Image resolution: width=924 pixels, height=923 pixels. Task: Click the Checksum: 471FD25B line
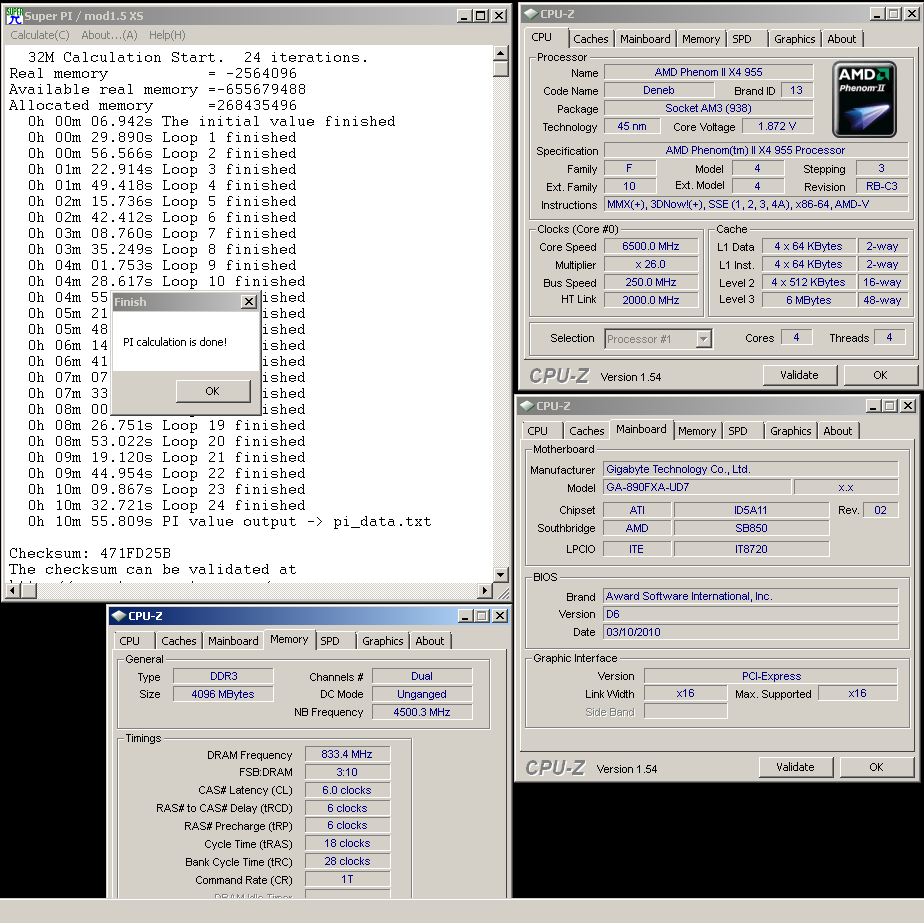point(90,553)
